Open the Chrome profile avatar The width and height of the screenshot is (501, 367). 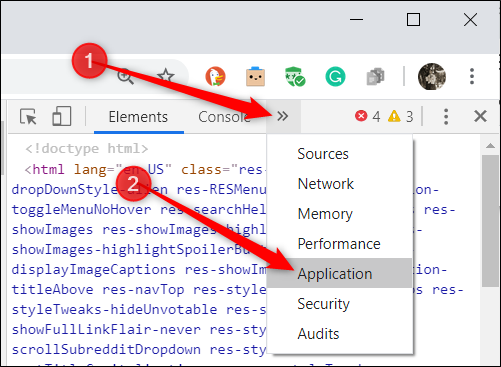click(x=432, y=76)
